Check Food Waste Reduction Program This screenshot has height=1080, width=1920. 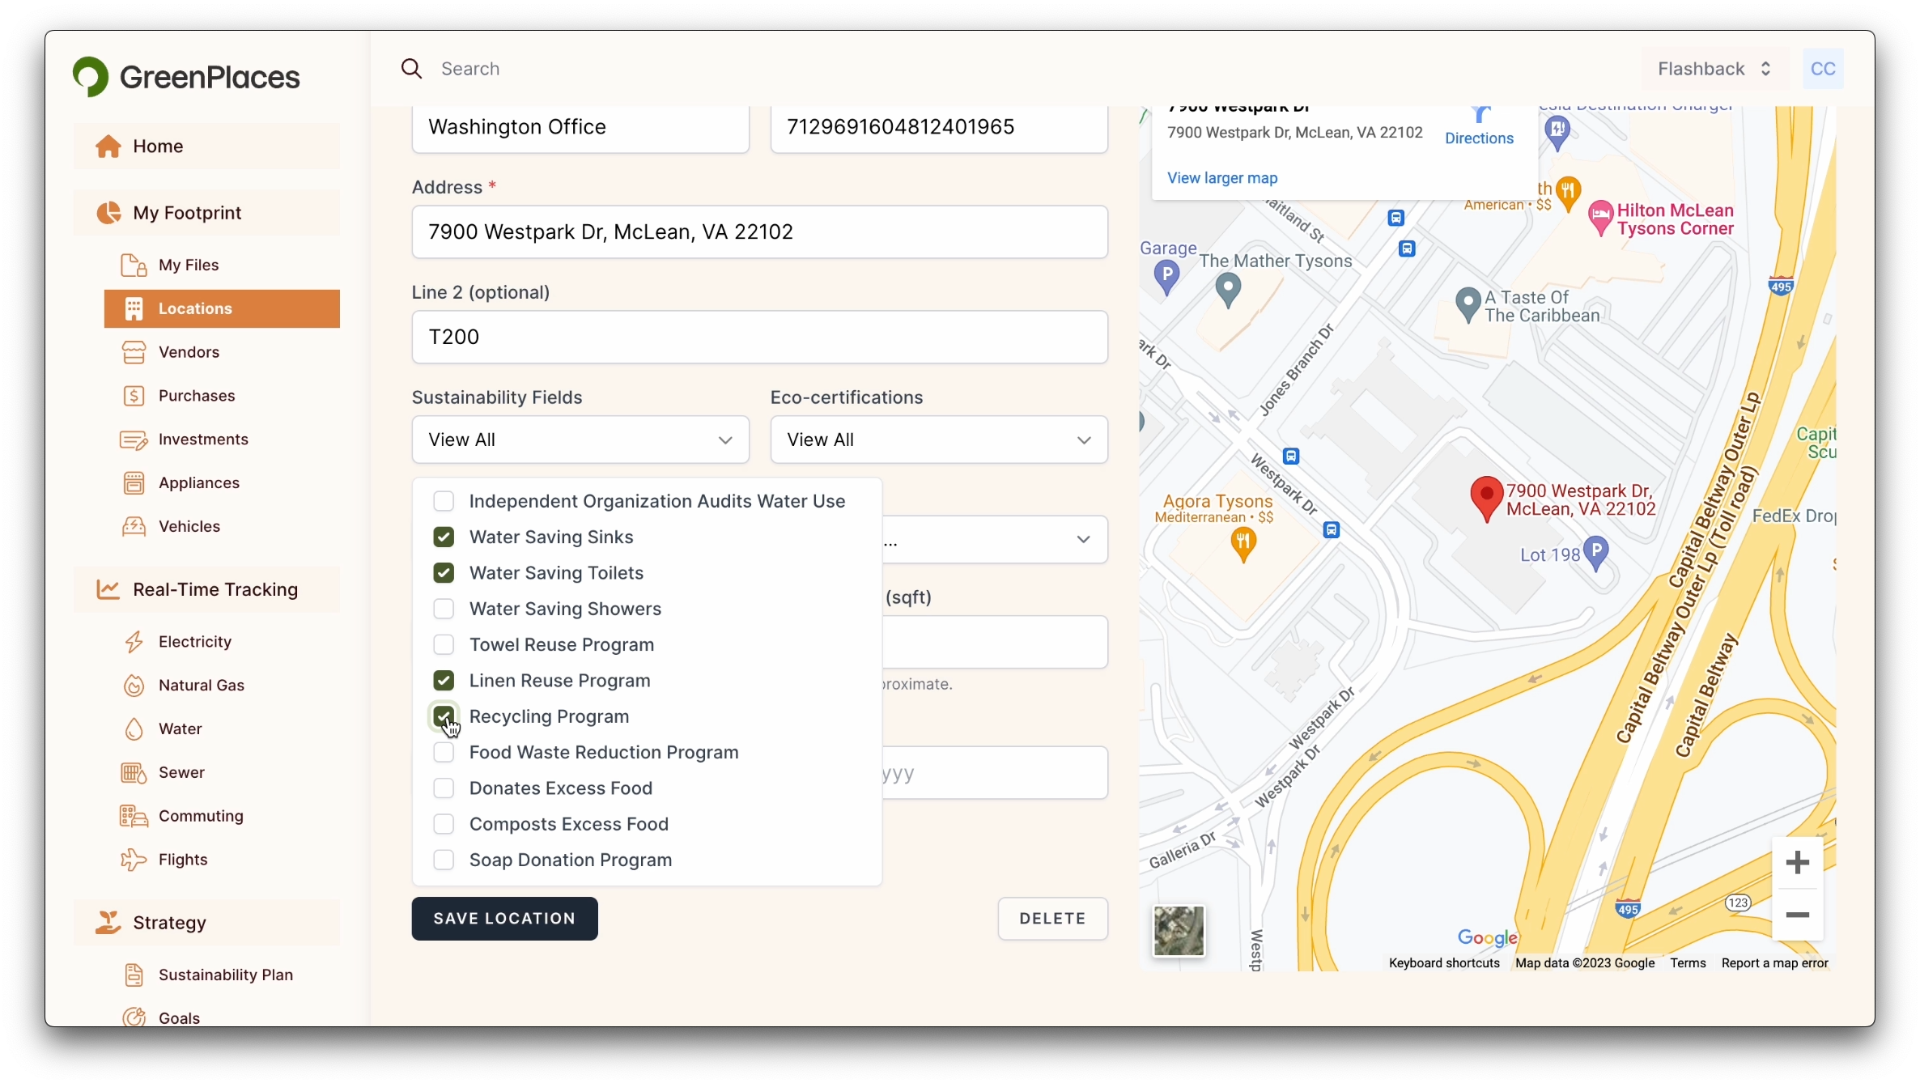click(x=443, y=753)
